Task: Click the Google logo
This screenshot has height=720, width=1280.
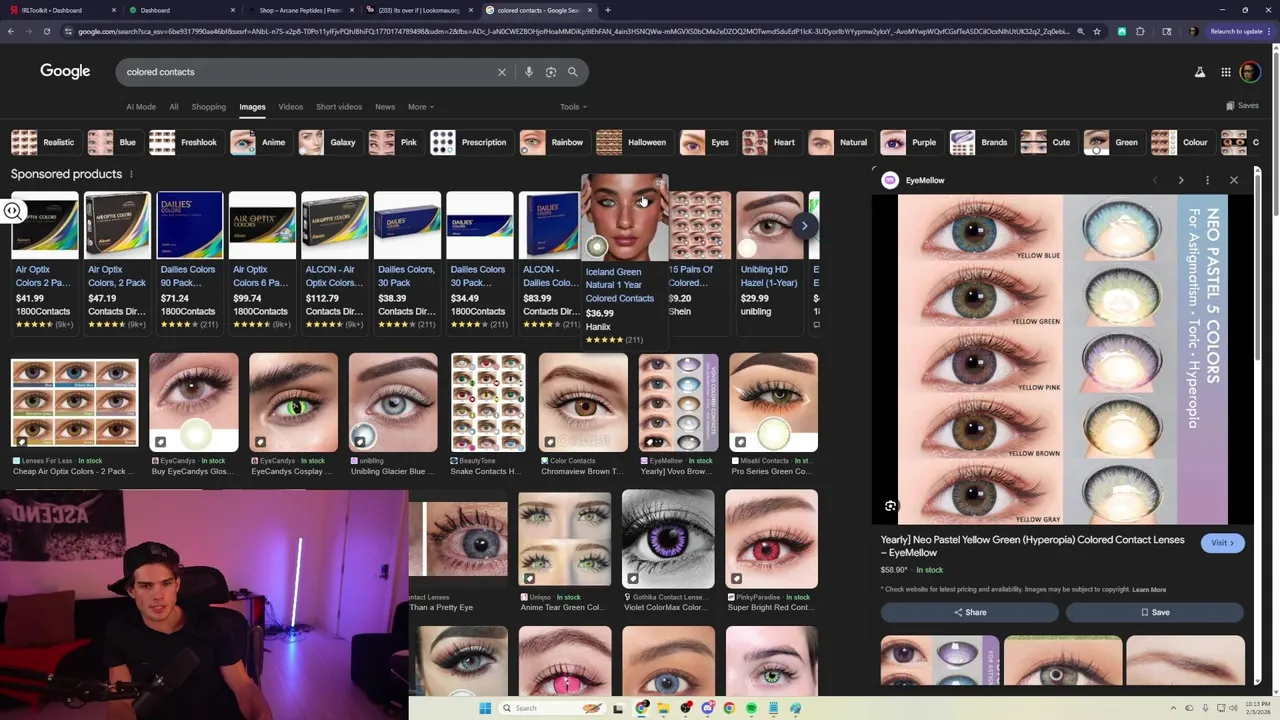Action: [65, 71]
